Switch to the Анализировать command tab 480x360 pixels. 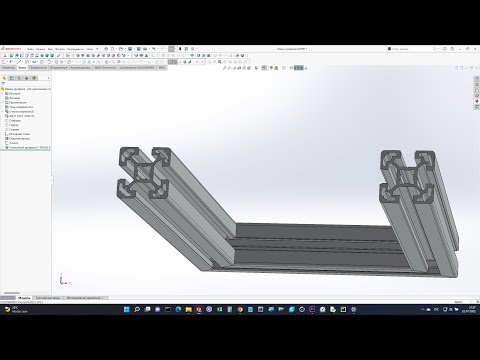coord(81,68)
